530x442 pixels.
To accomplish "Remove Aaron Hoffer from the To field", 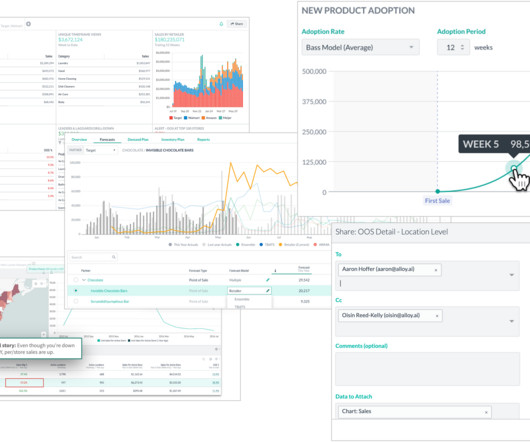I will pyautogui.click(x=436, y=270).
